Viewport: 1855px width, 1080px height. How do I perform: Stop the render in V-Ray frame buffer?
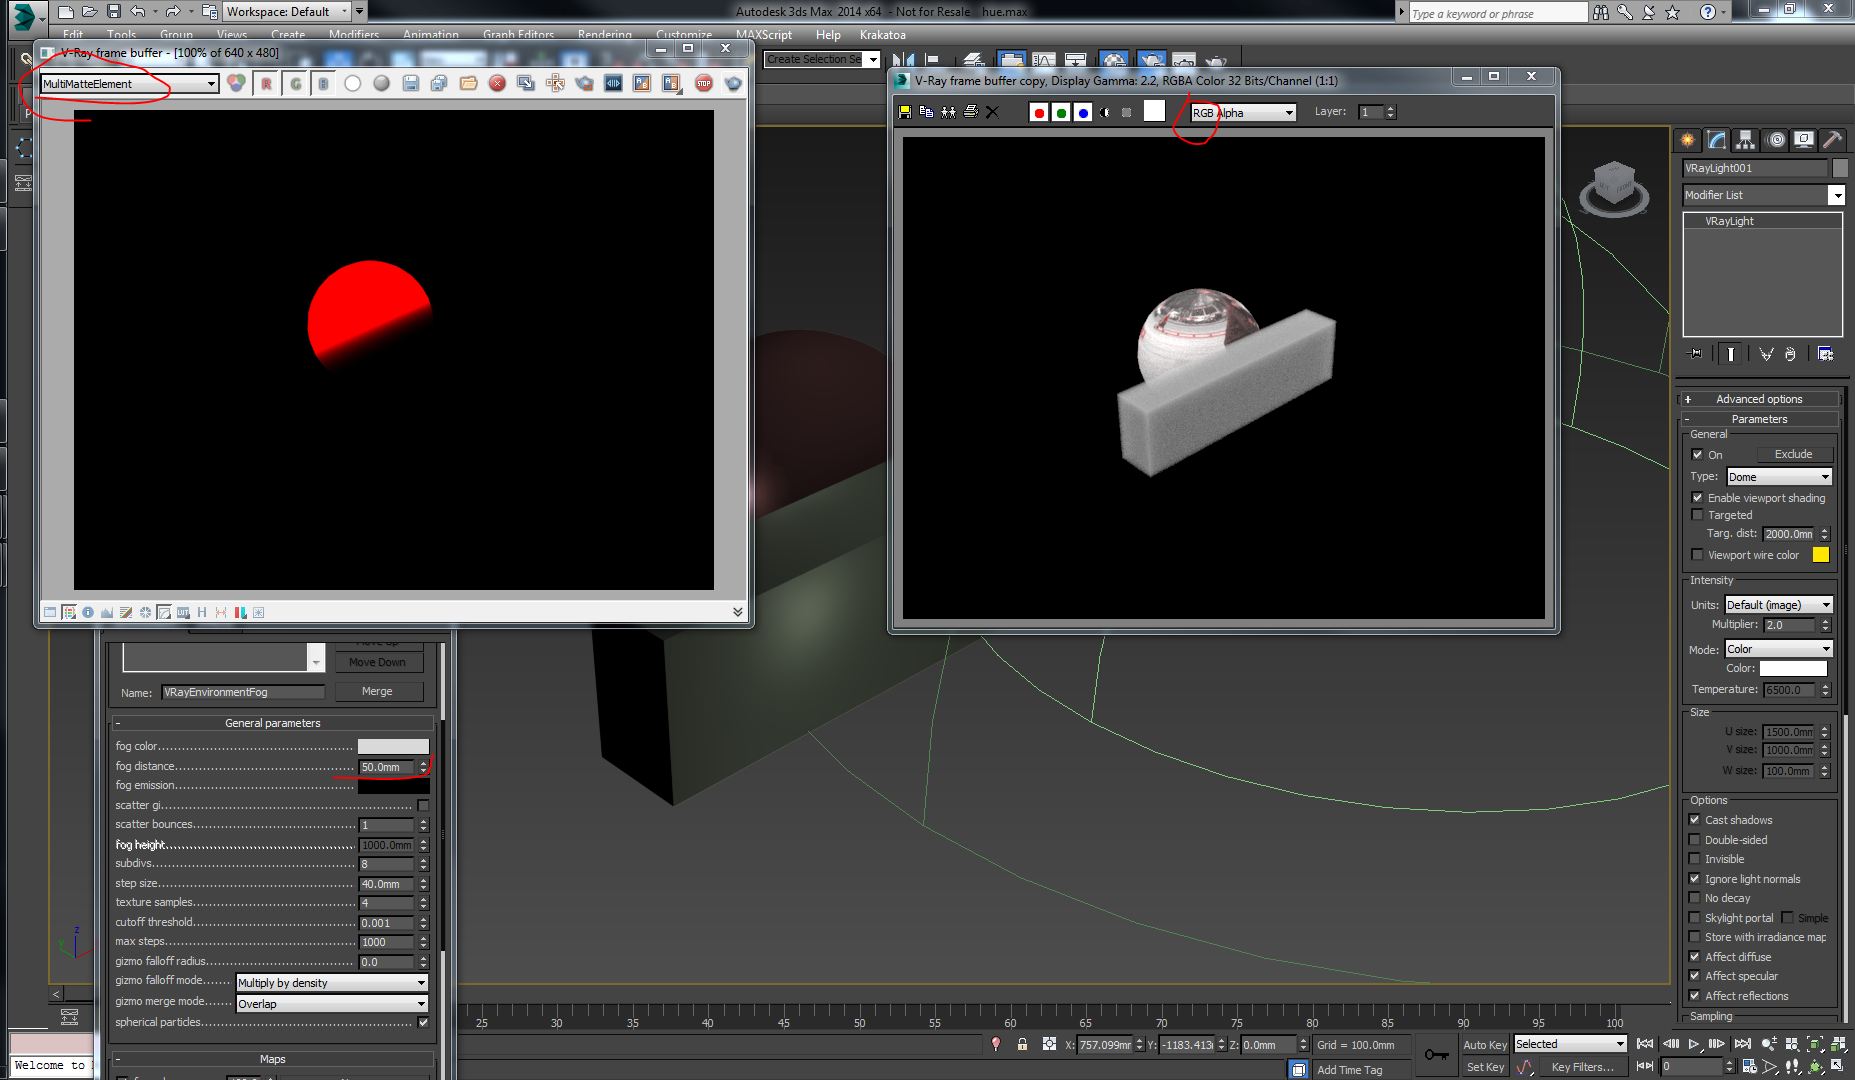point(704,83)
